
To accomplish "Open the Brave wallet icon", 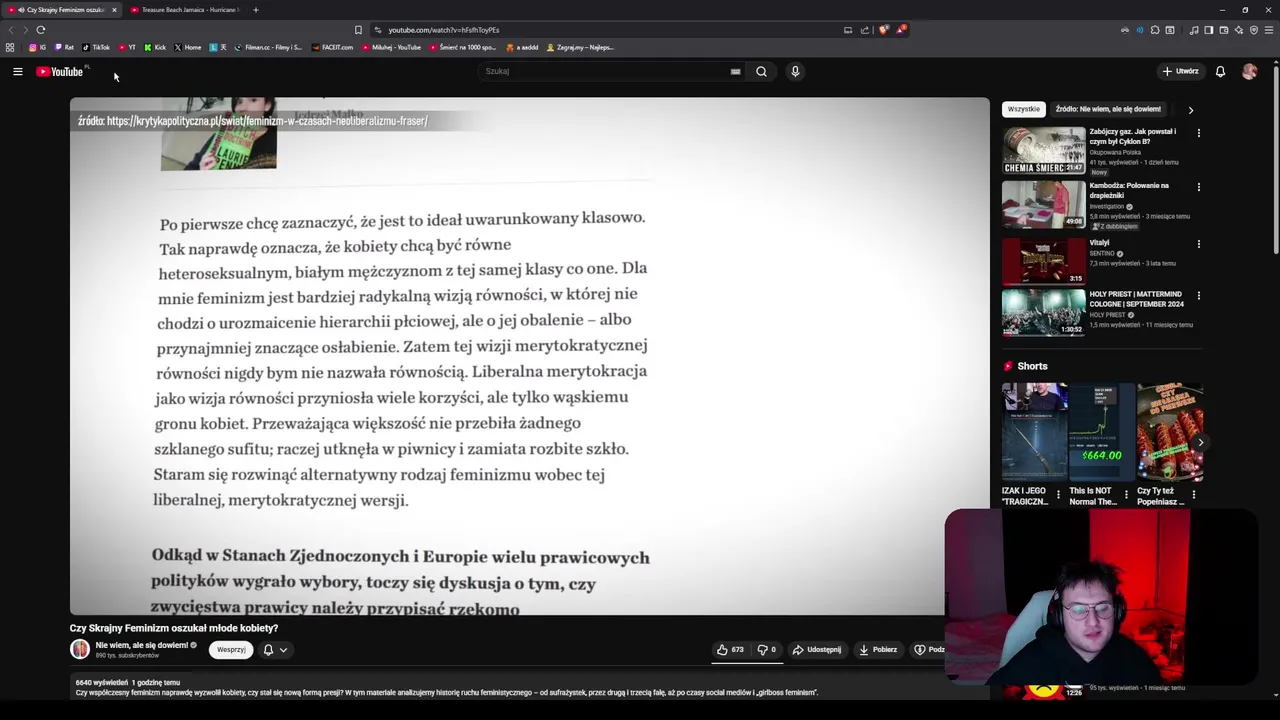I will click(x=1223, y=30).
